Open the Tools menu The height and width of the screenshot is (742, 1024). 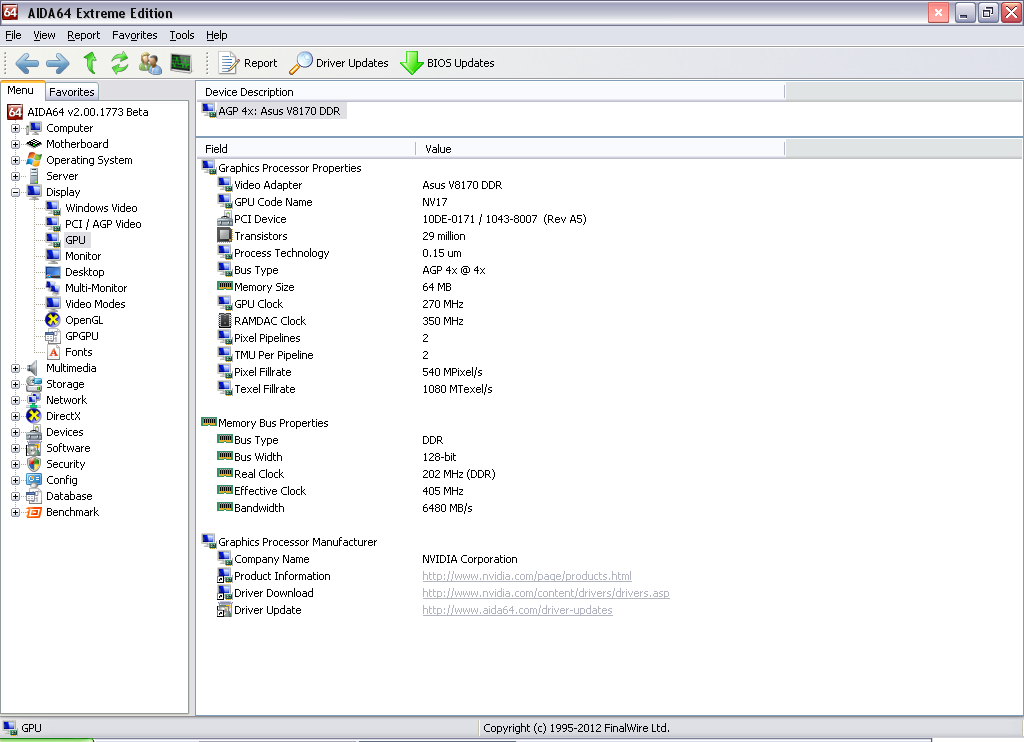click(x=182, y=35)
